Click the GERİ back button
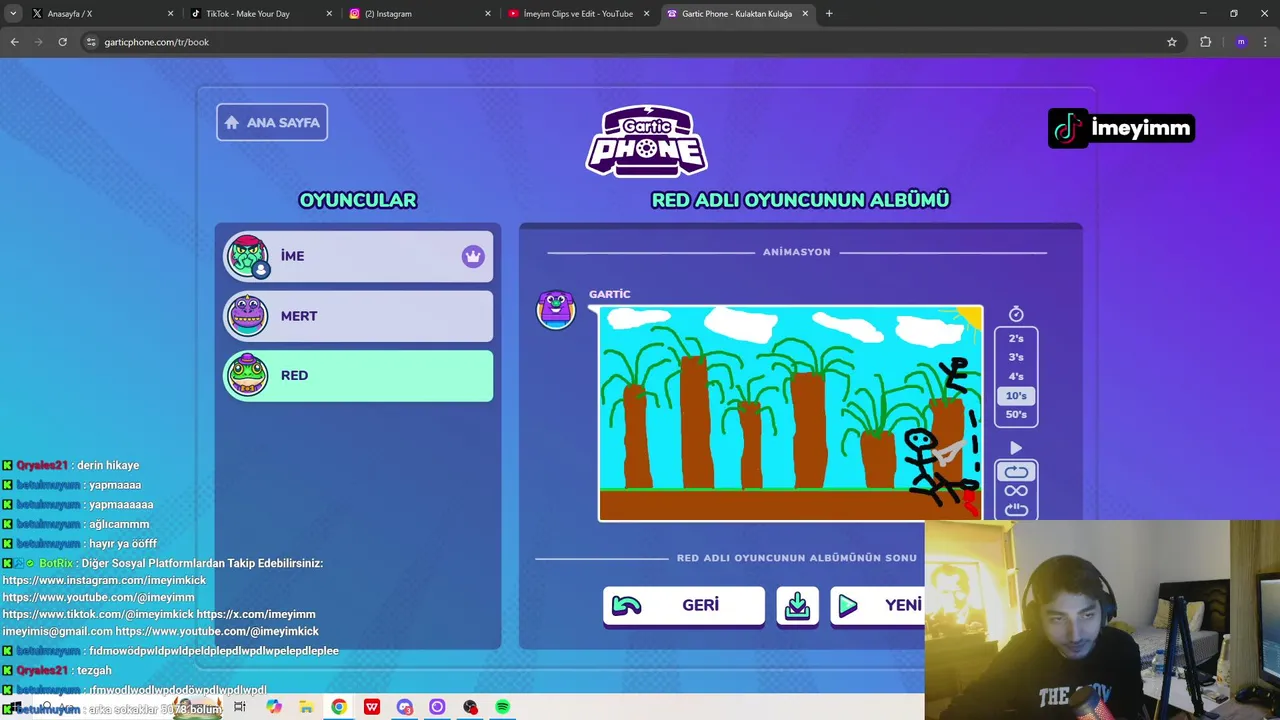The height and width of the screenshot is (720, 1280). (684, 606)
